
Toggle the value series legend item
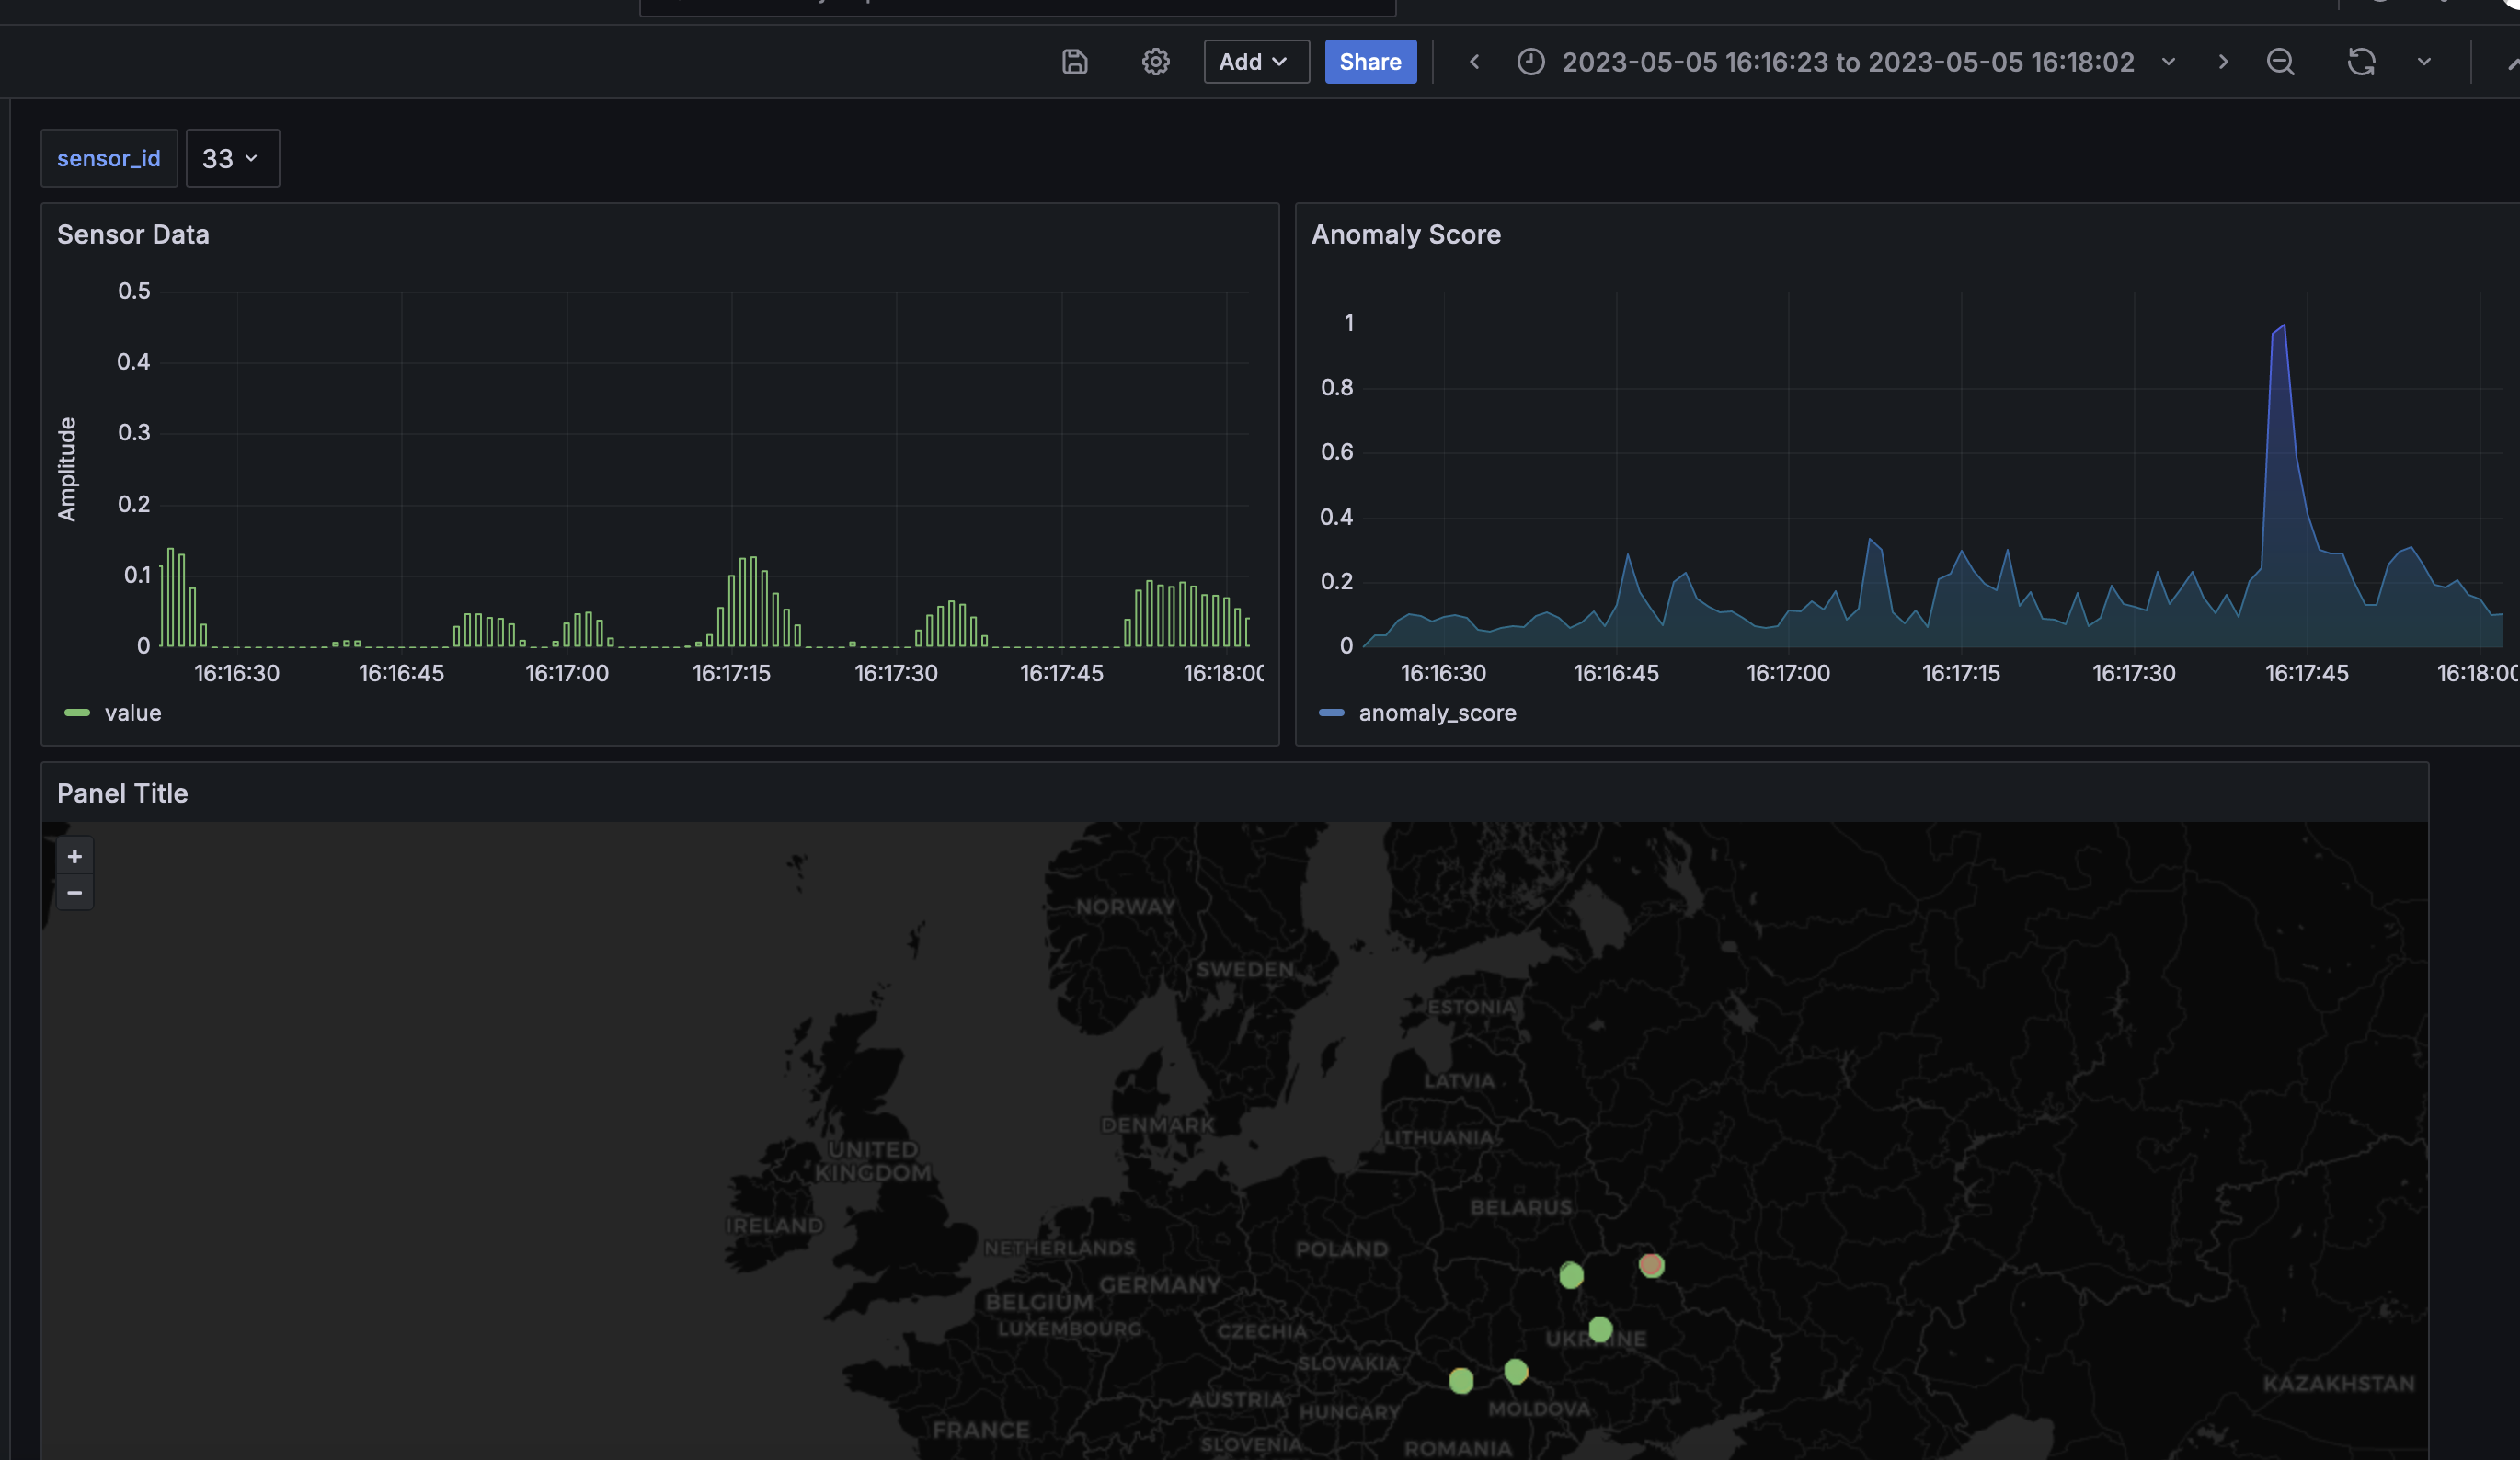point(132,713)
